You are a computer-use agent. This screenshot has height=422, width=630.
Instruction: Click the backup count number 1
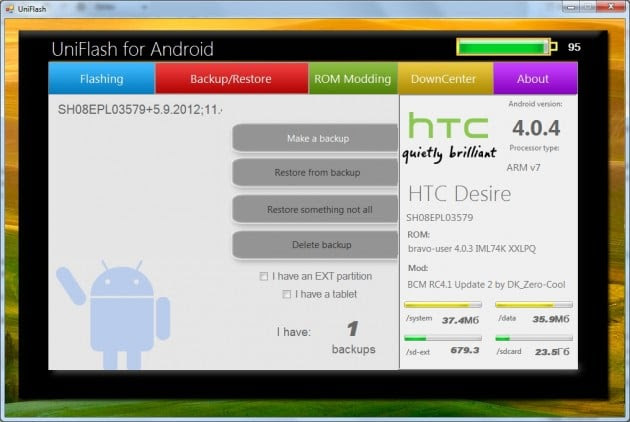click(353, 329)
